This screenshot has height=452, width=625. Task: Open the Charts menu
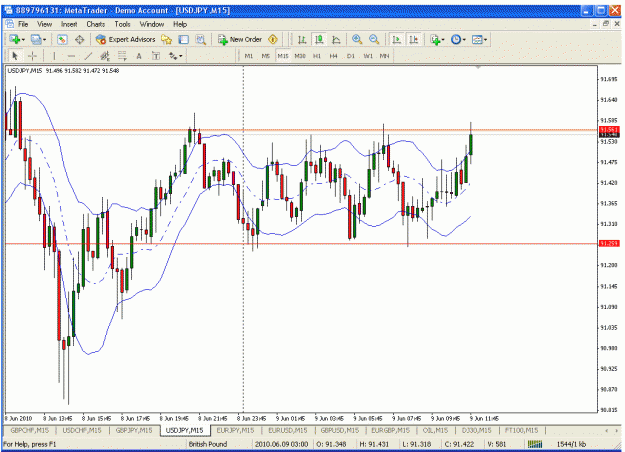(96, 24)
